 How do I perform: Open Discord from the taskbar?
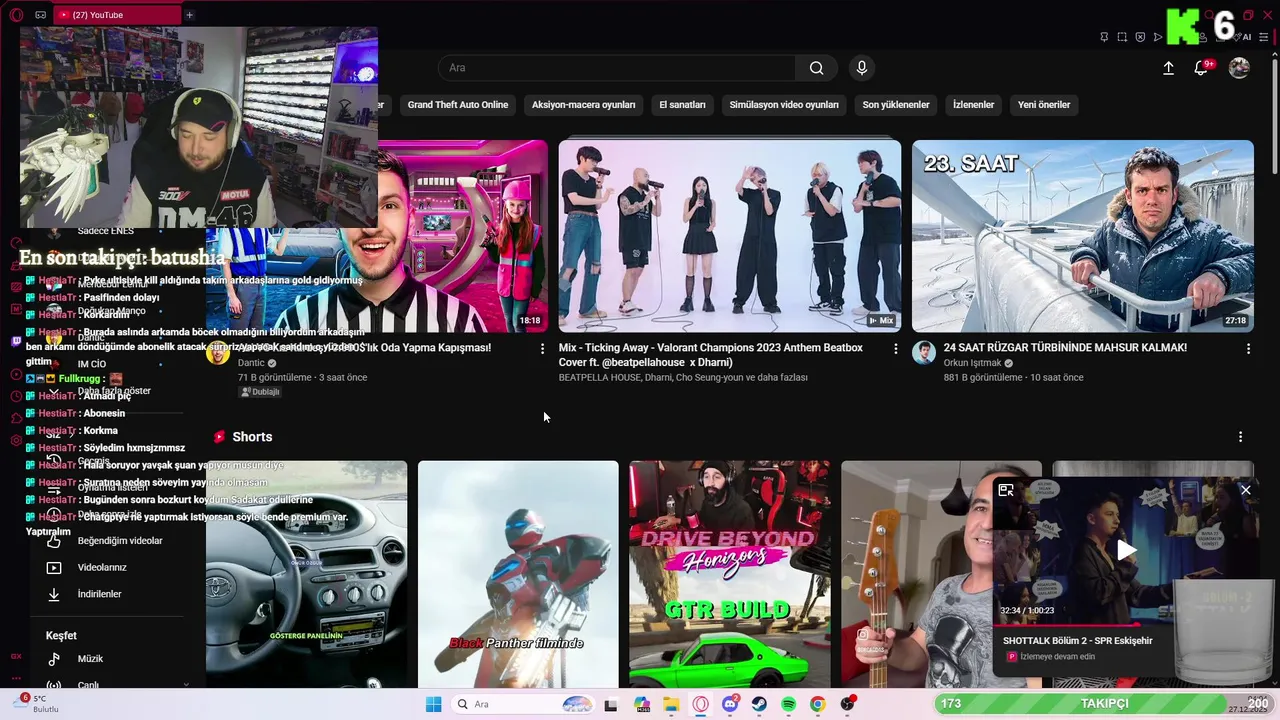(730, 704)
